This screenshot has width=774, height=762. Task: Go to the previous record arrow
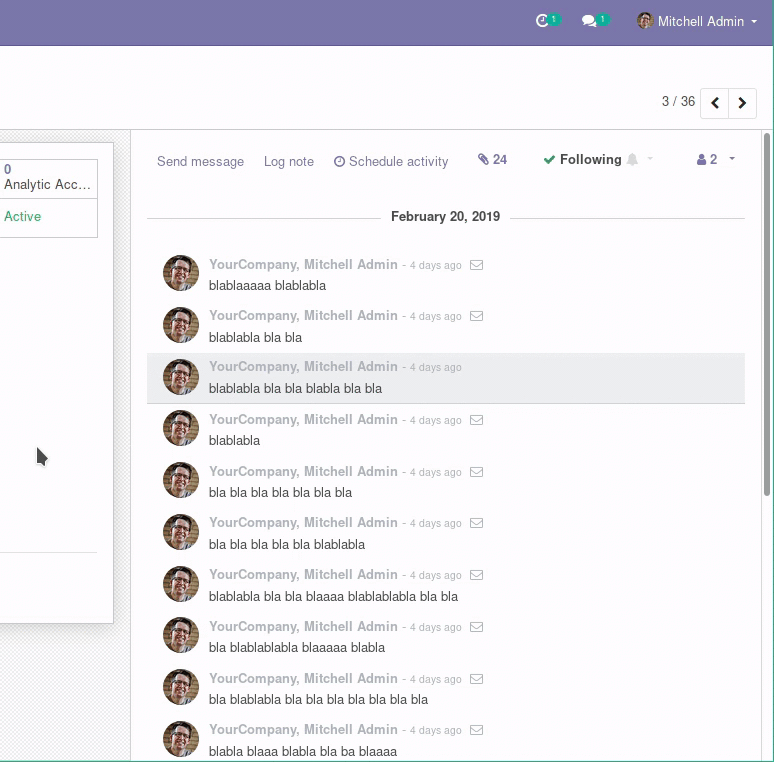point(715,103)
